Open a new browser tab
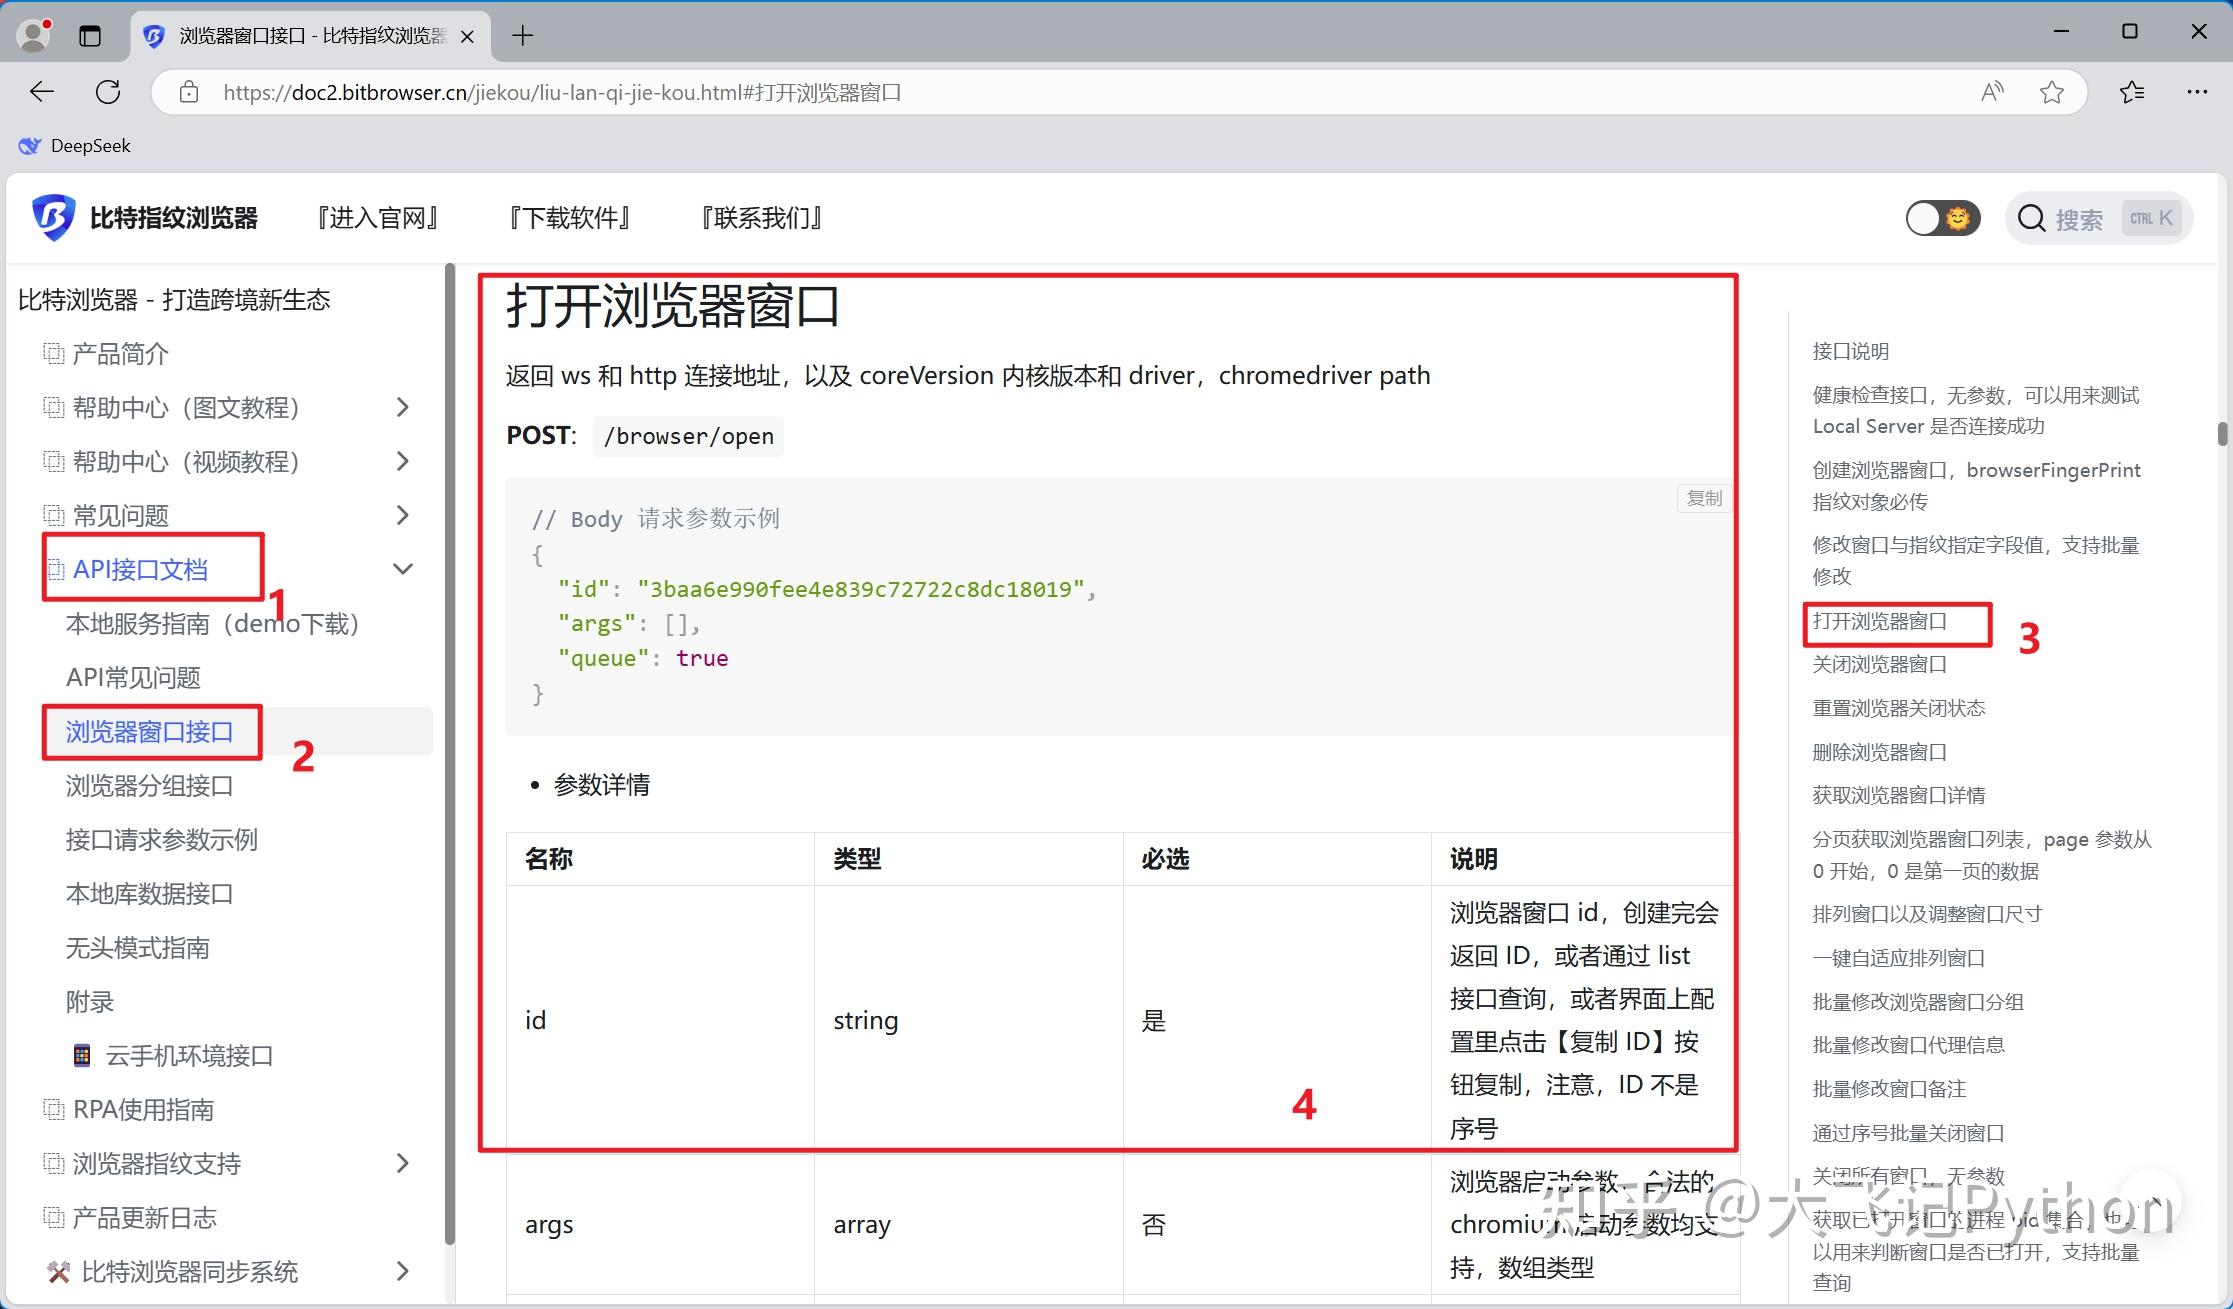This screenshot has height=1309, width=2233. coord(522,36)
